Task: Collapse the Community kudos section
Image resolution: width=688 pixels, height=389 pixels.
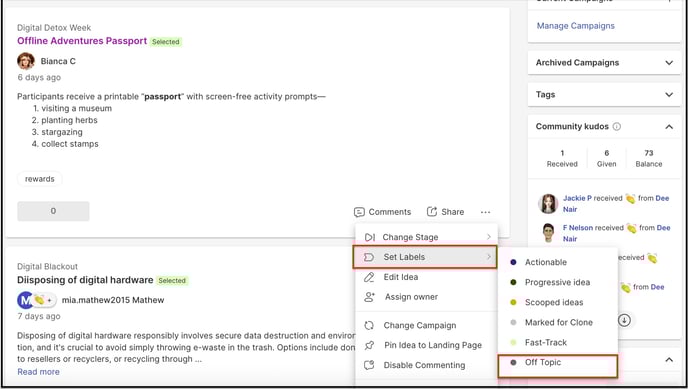Action: point(669,127)
